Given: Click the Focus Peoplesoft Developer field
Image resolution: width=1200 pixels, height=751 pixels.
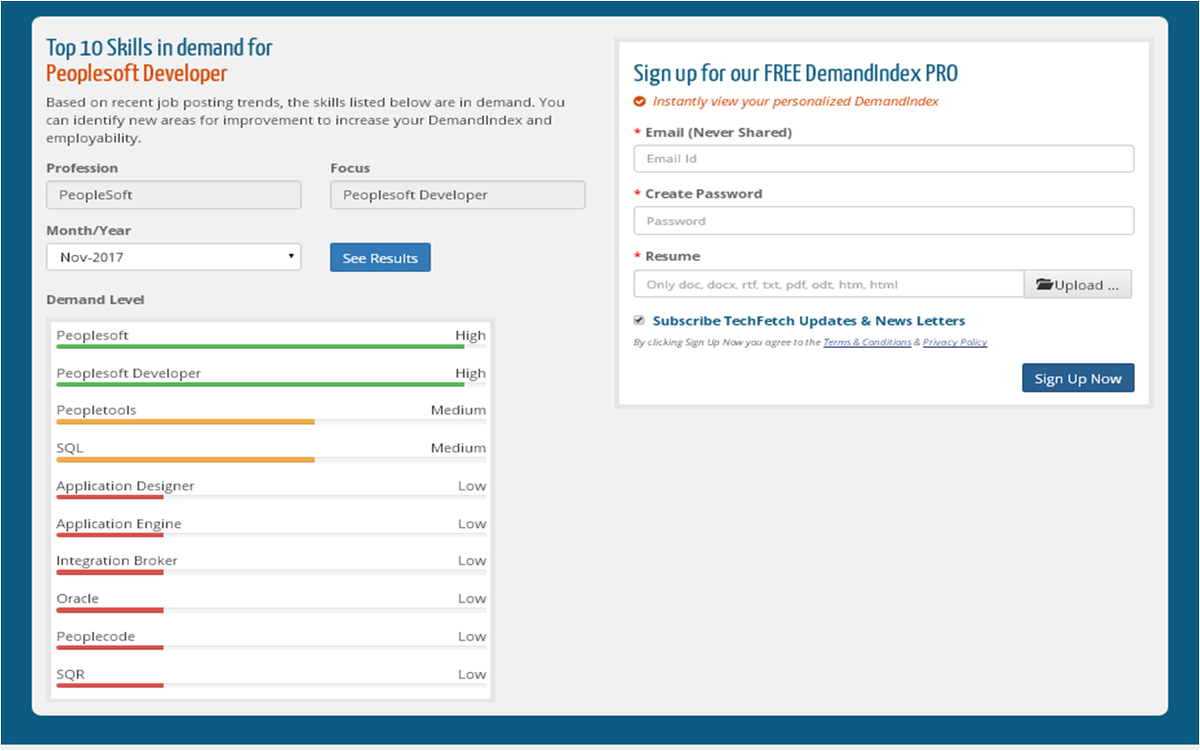Looking at the screenshot, I should coord(458,195).
